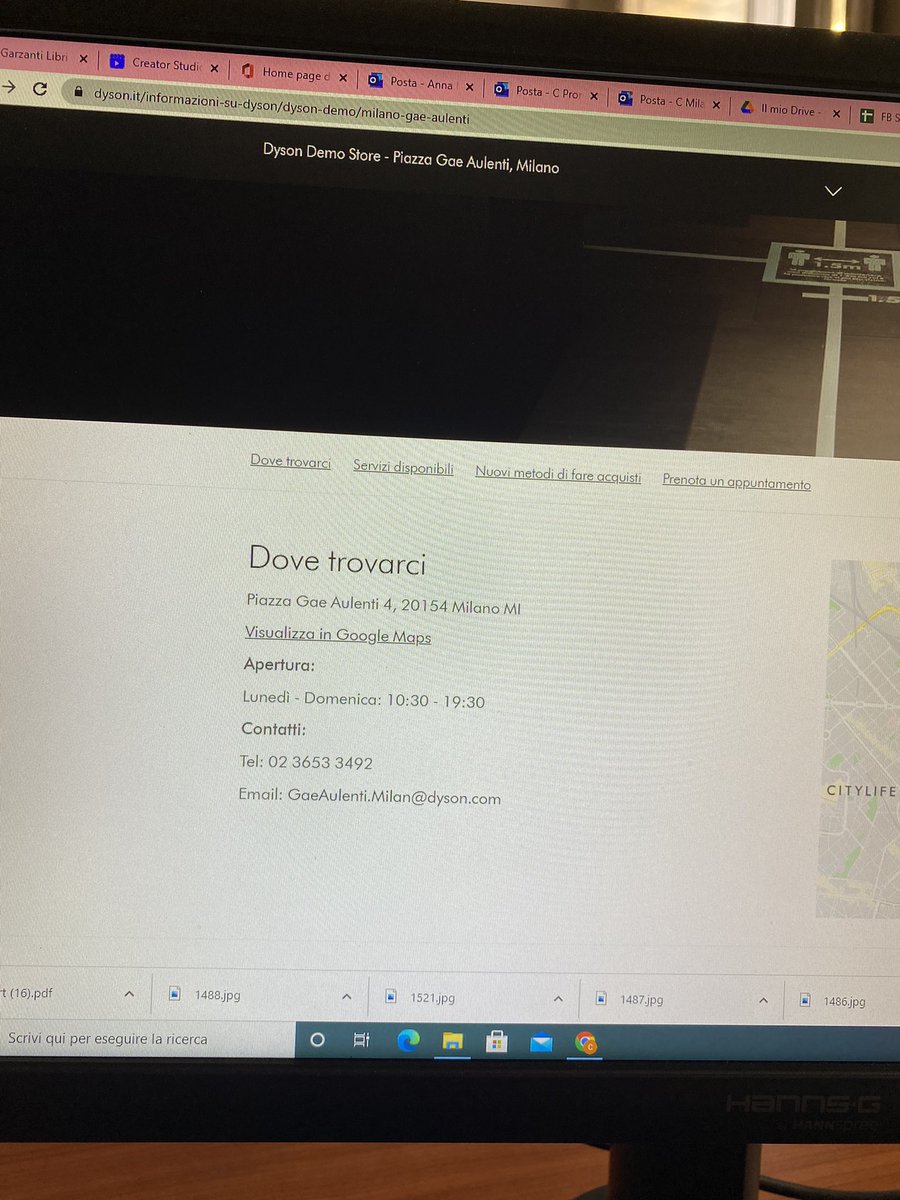This screenshot has width=900, height=1200.
Task: Click the map showing CITYLIFE area
Action: click(858, 740)
